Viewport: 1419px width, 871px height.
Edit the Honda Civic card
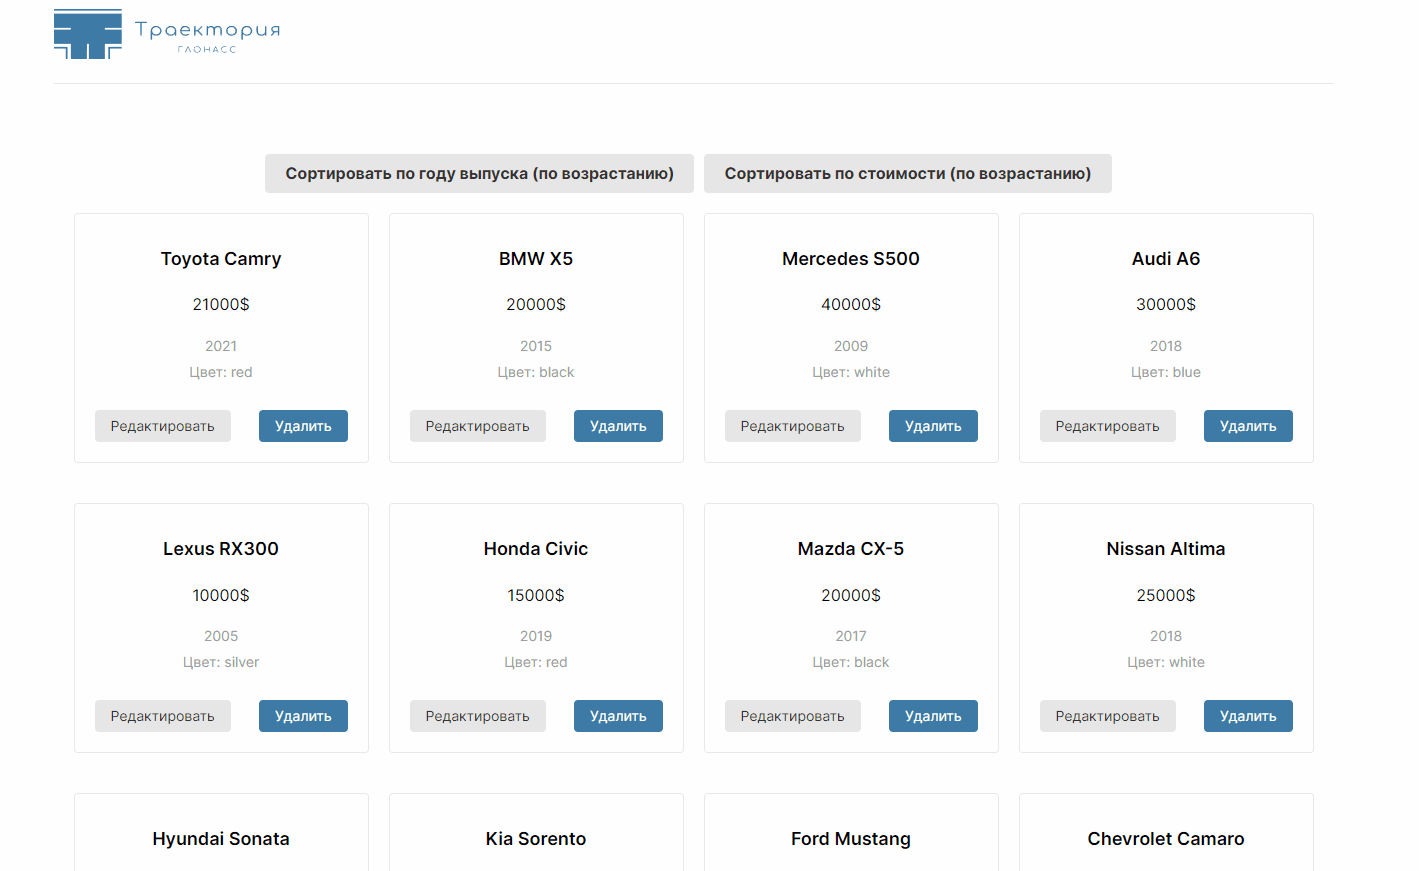coord(478,716)
